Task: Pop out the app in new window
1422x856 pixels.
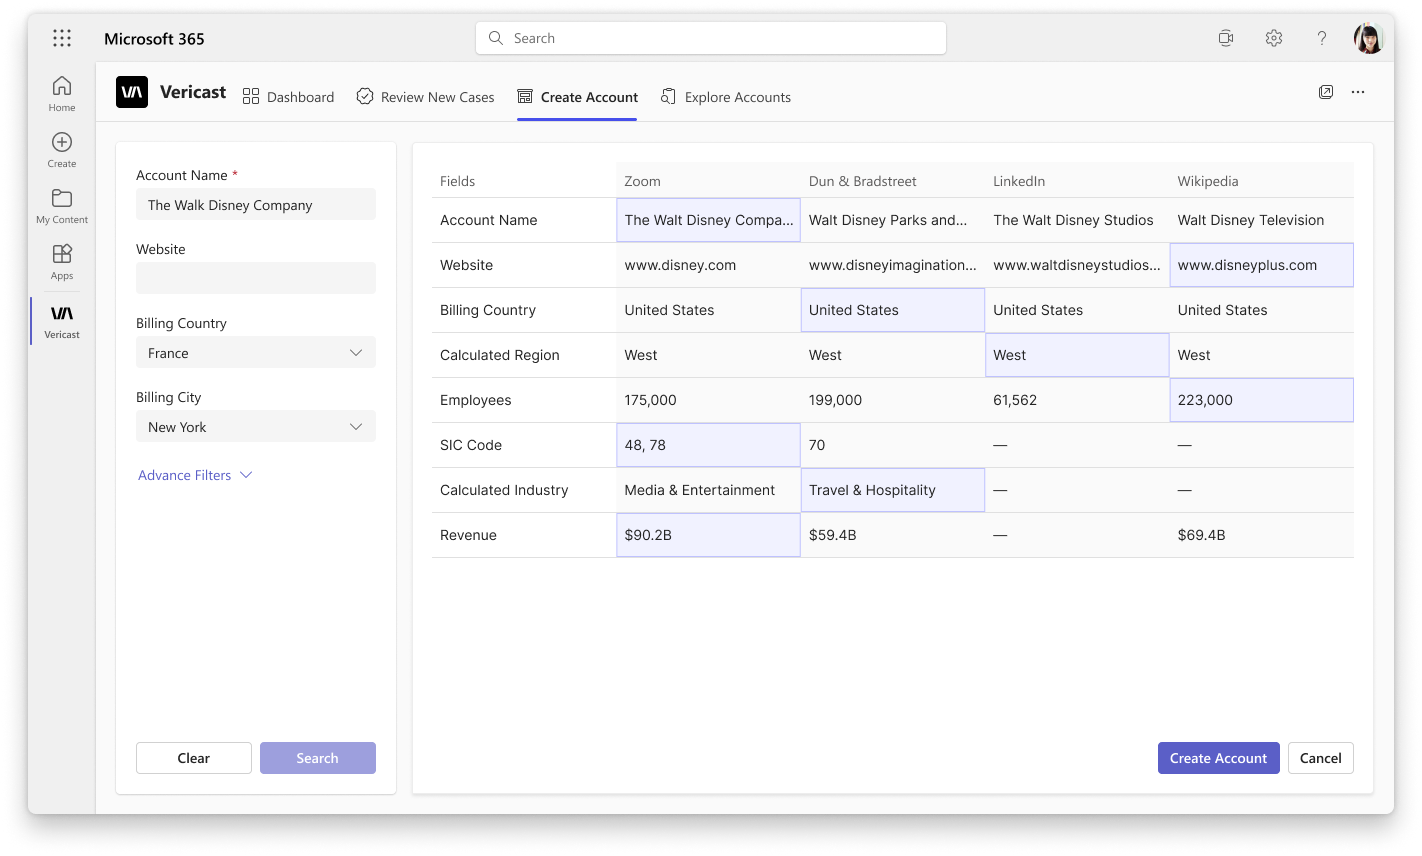Action: tap(1326, 92)
